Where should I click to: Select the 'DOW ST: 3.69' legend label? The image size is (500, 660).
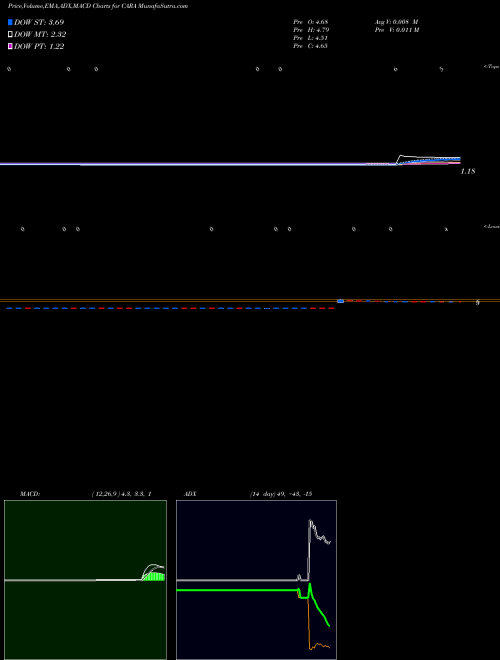pos(39,22)
